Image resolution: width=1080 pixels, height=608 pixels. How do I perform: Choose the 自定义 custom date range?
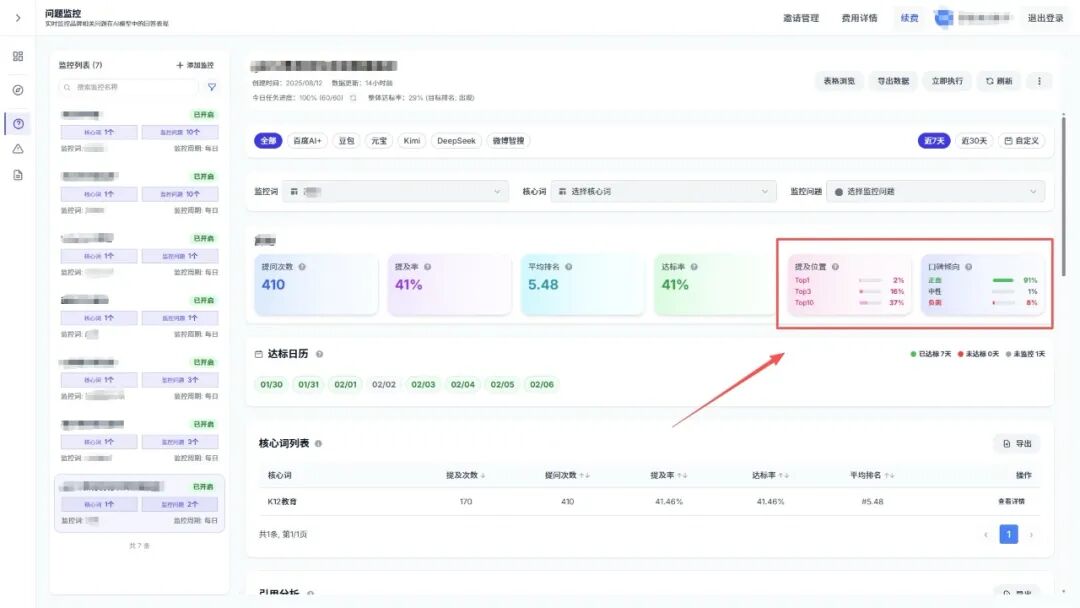(1021, 140)
